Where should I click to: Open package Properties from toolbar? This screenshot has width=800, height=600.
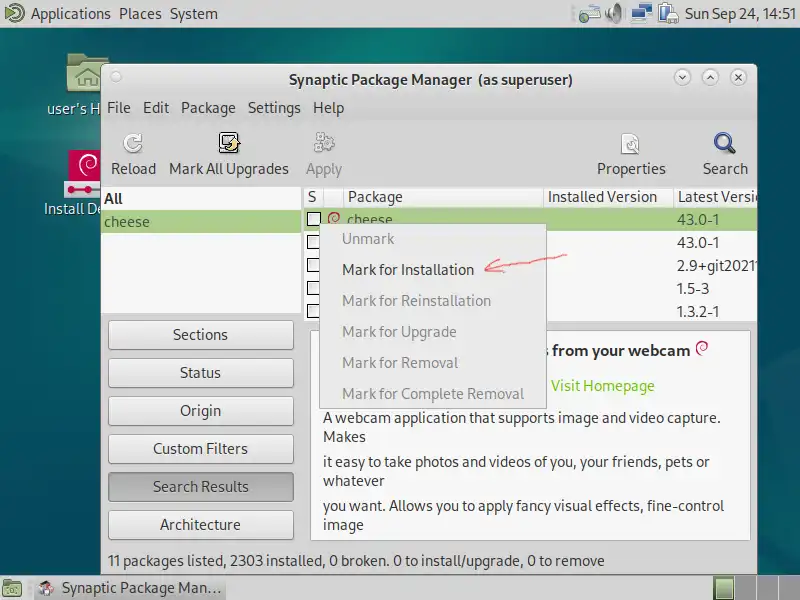631,144
